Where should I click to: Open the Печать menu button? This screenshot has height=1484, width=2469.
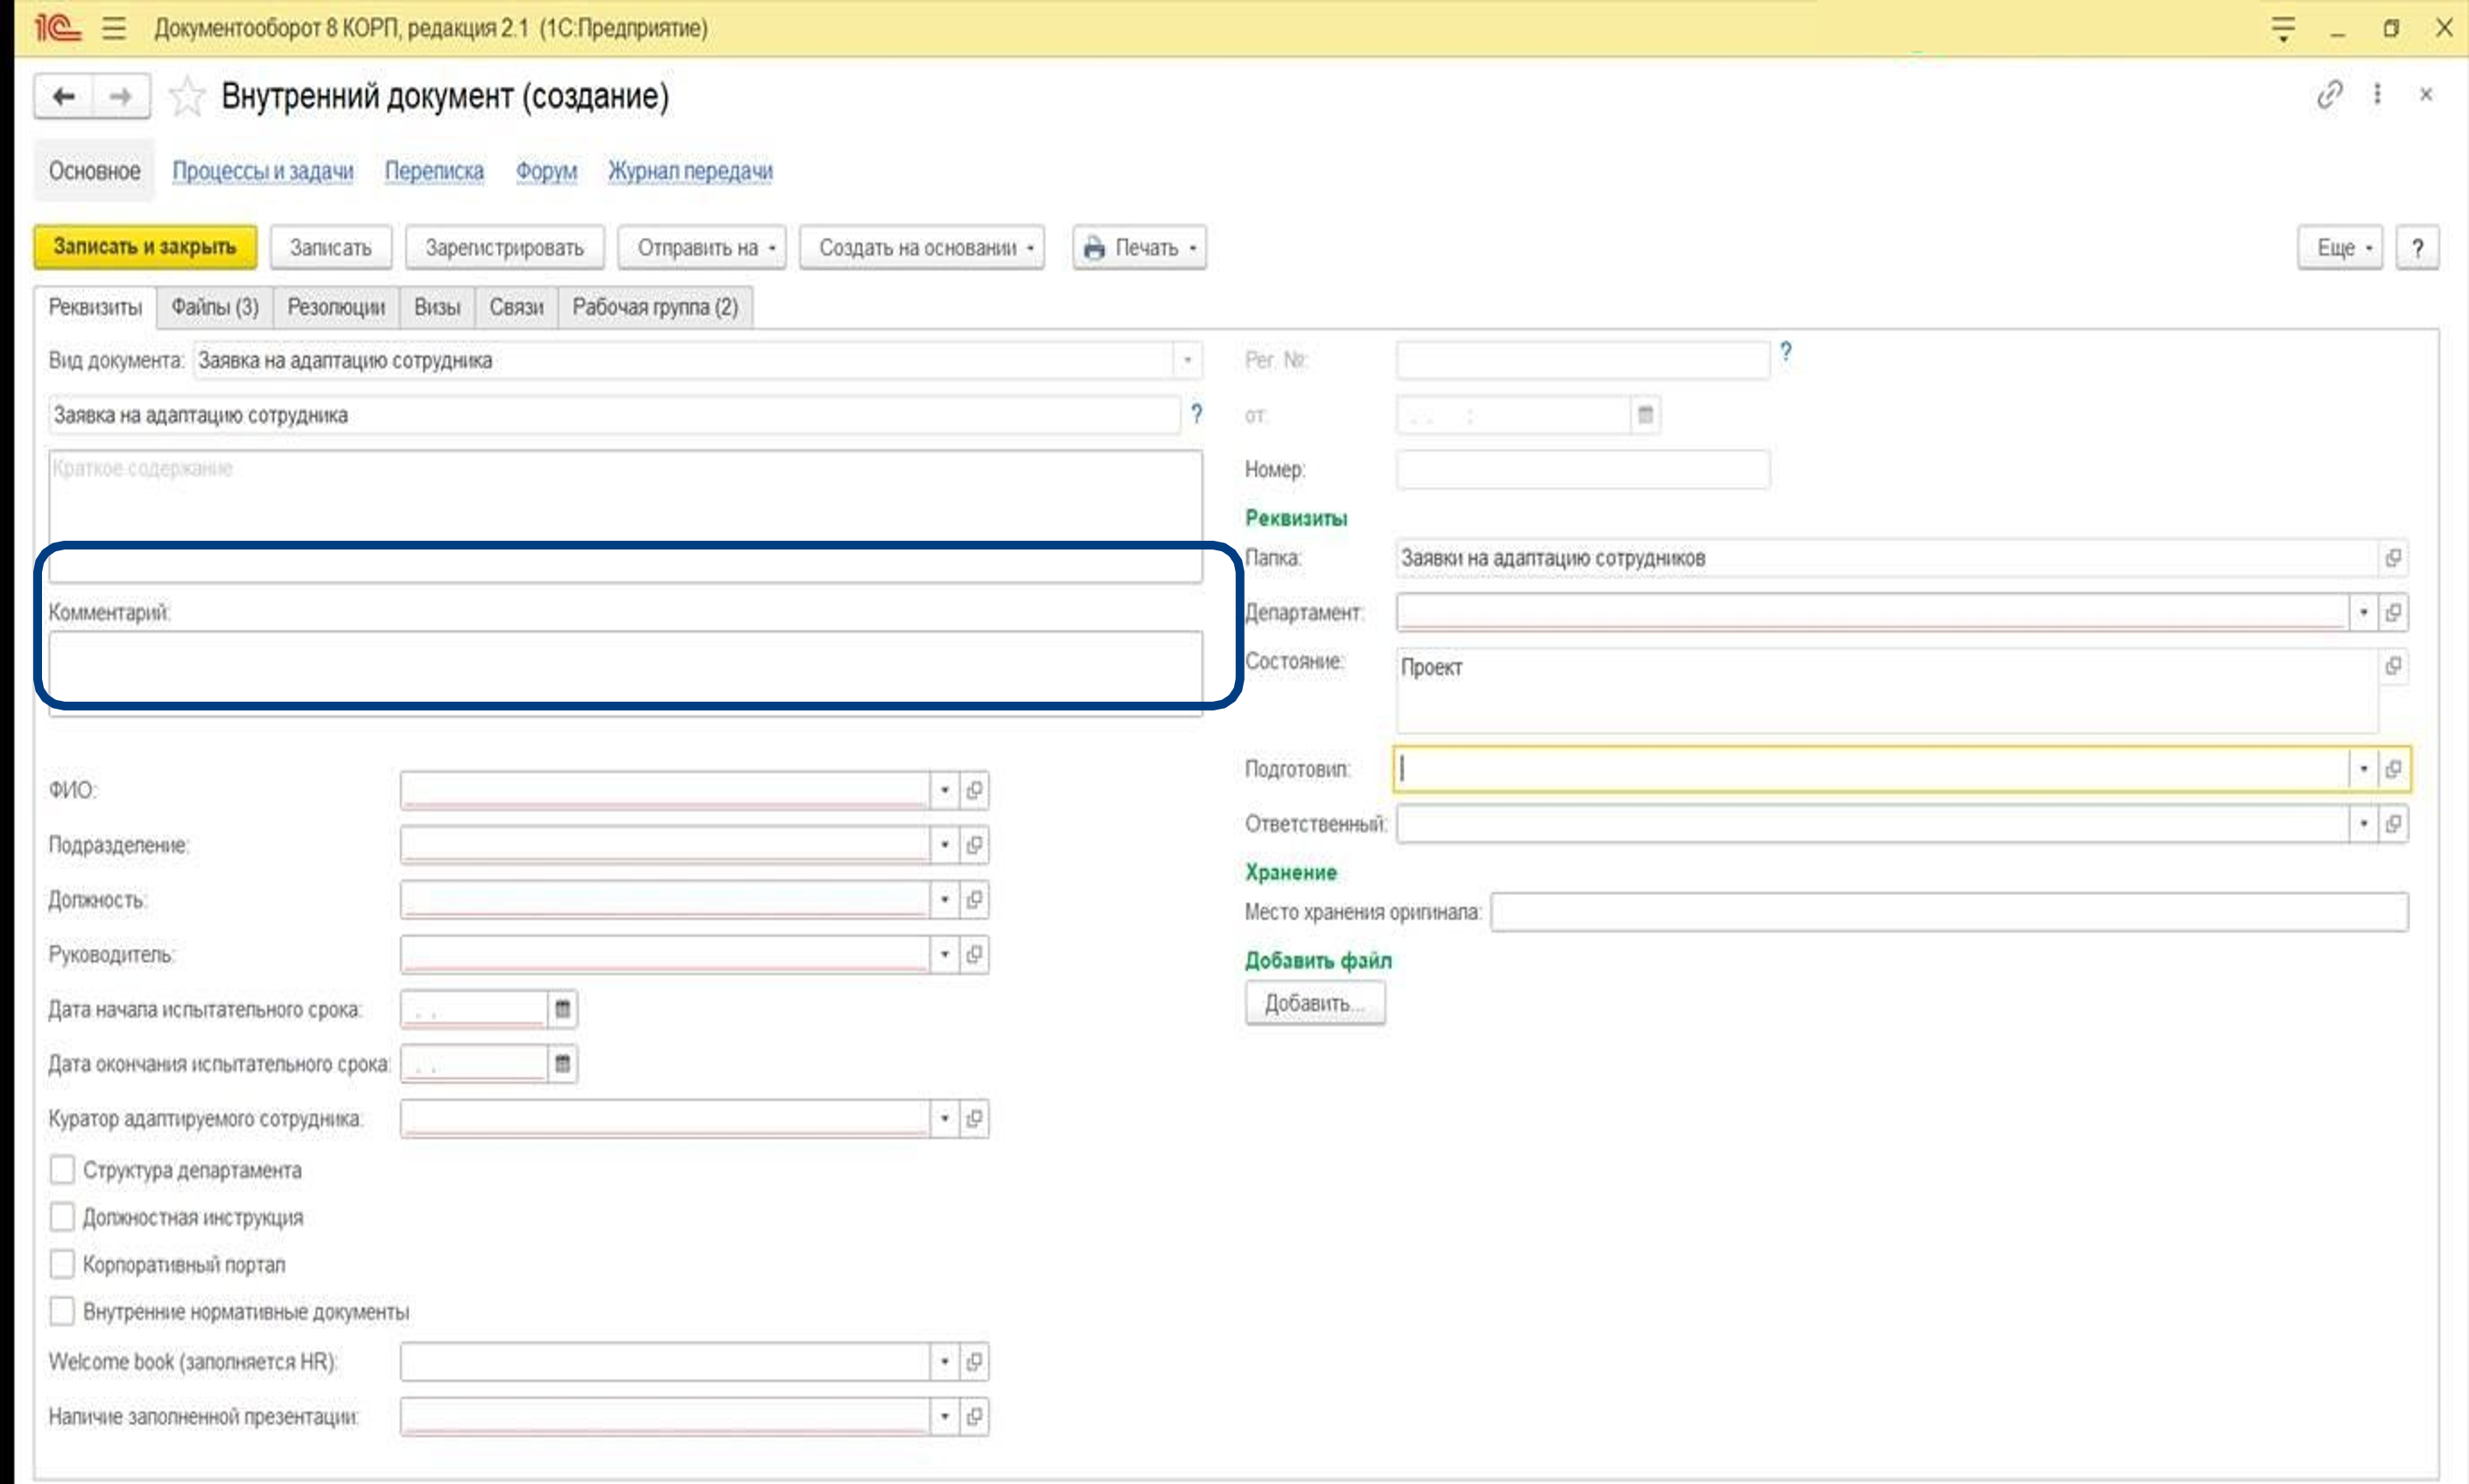(x=1140, y=247)
